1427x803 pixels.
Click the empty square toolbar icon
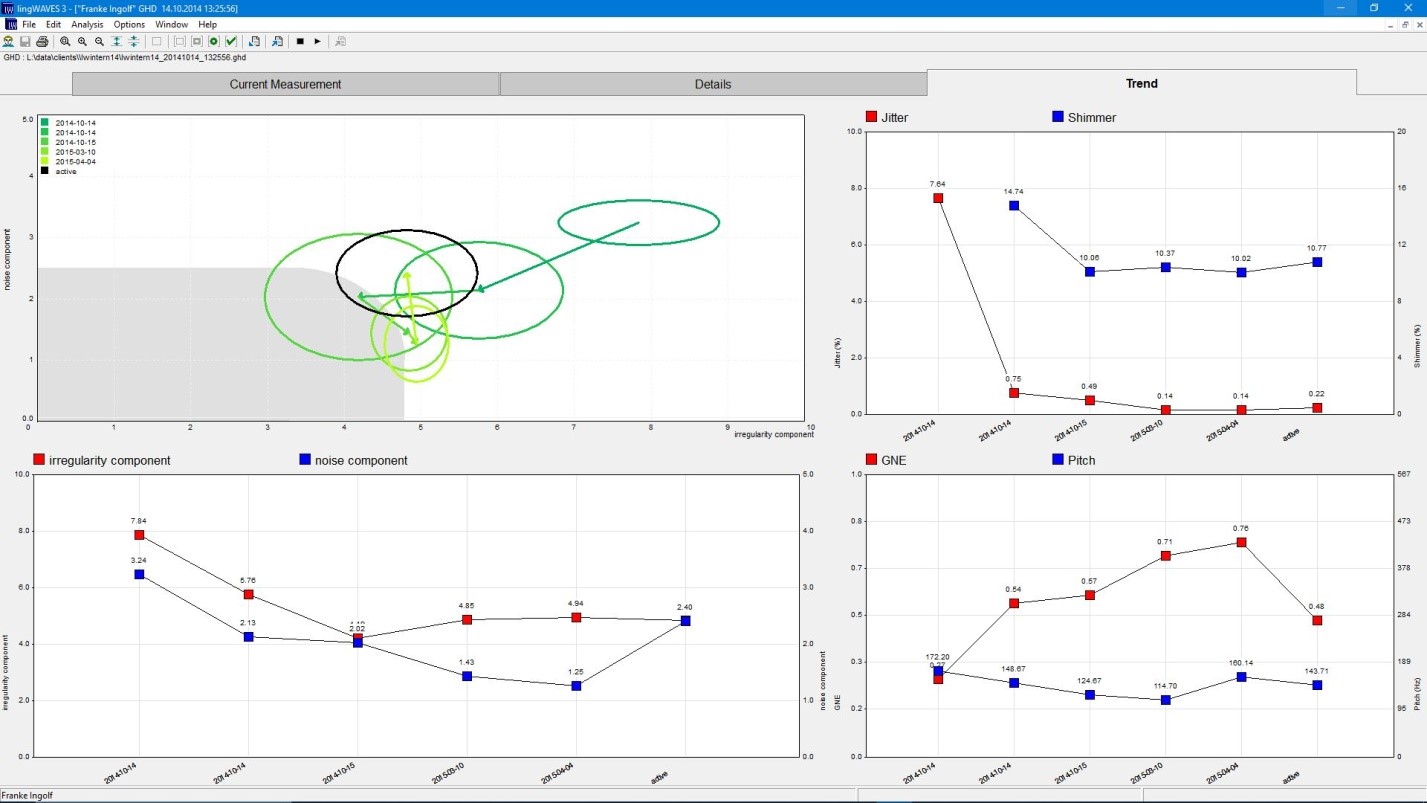point(156,41)
